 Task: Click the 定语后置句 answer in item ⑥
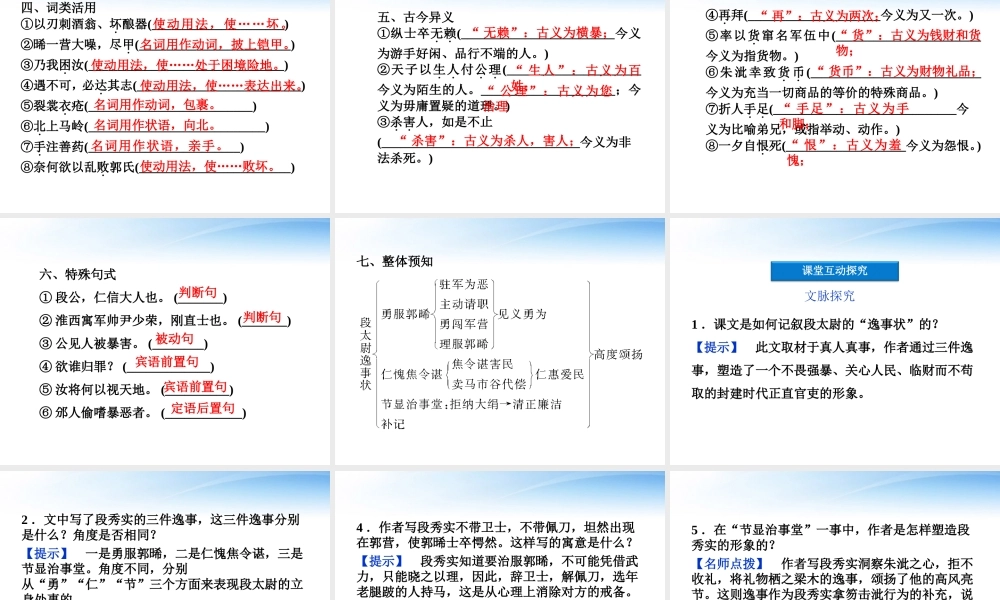coord(203,408)
